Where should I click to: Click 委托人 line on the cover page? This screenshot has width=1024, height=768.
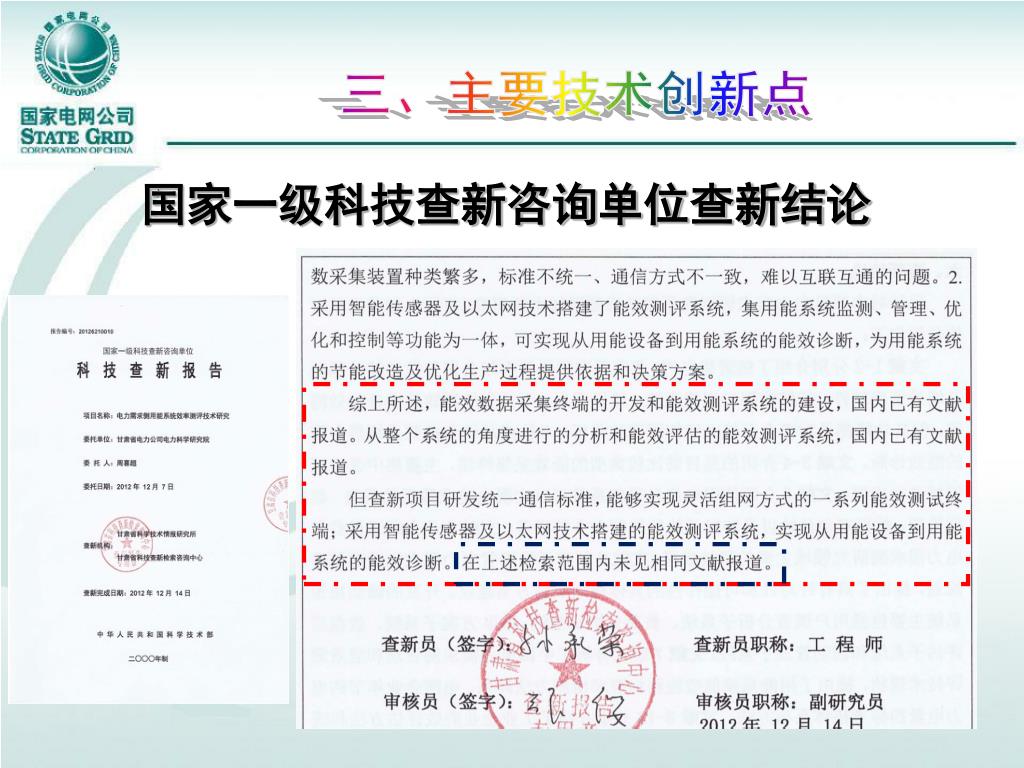pos(110,463)
